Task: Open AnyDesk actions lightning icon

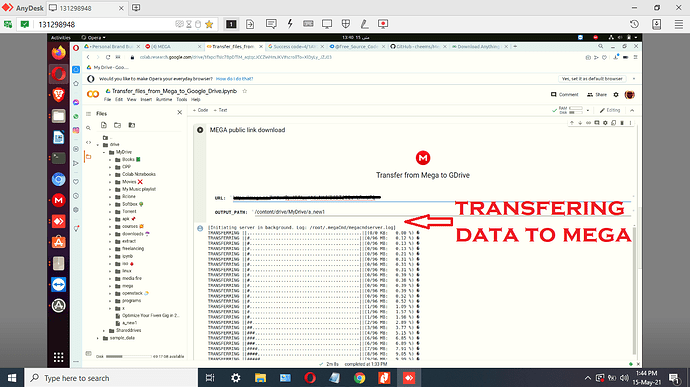Action: pyautogui.click(x=290, y=24)
